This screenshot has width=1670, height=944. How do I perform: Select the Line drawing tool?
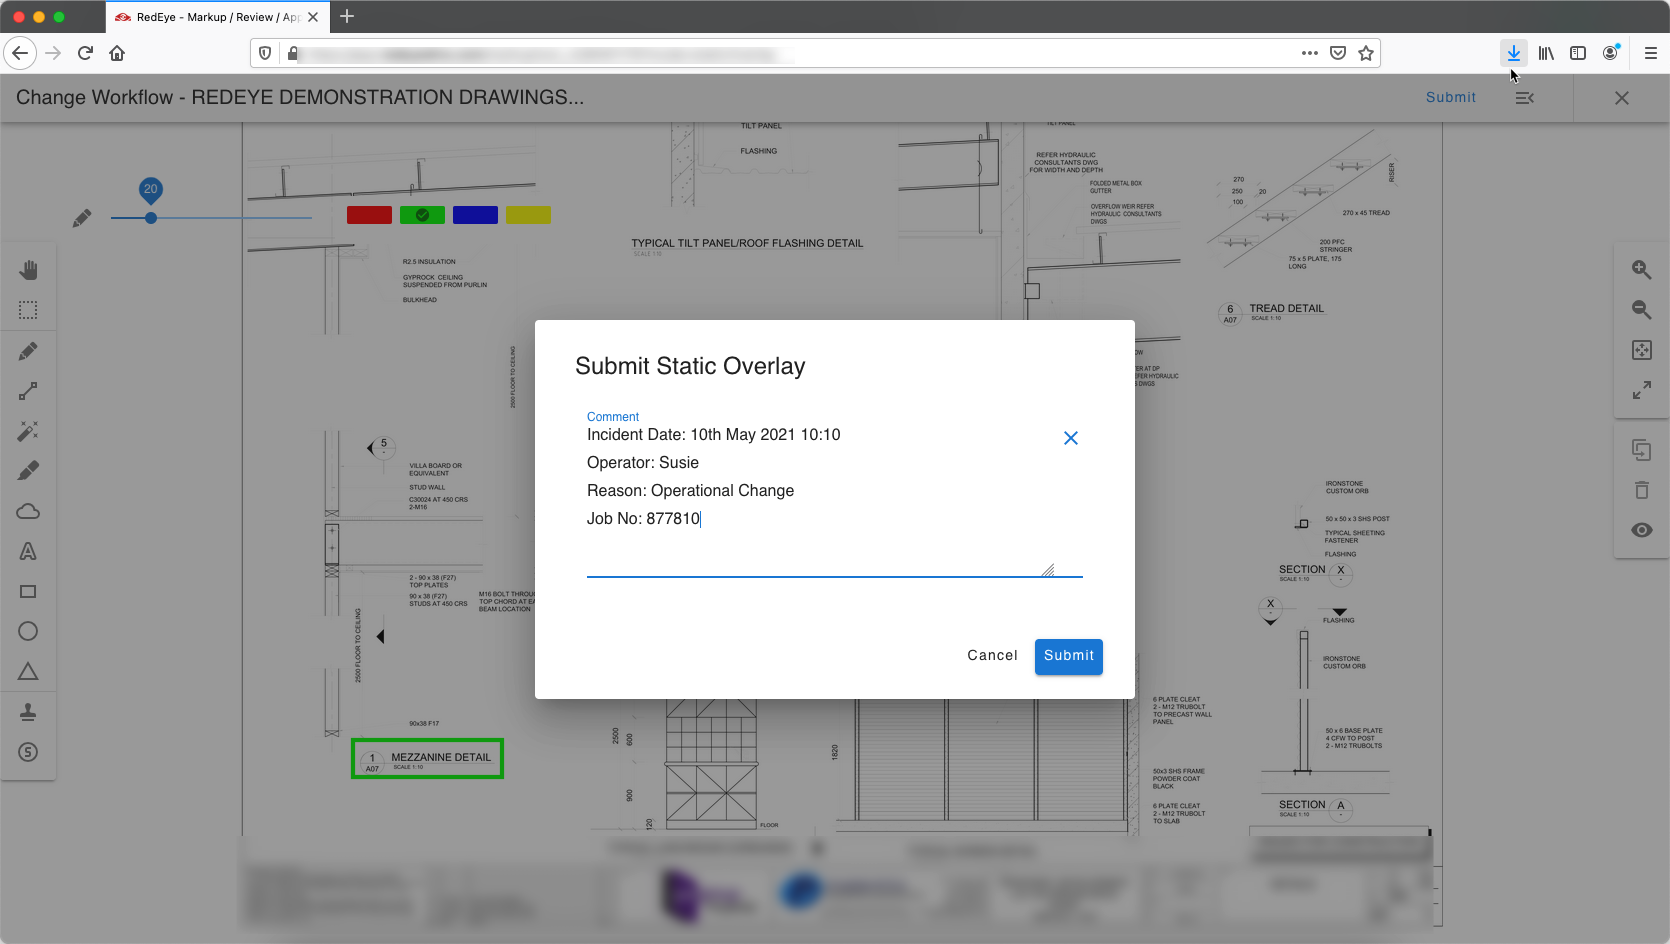coord(28,391)
